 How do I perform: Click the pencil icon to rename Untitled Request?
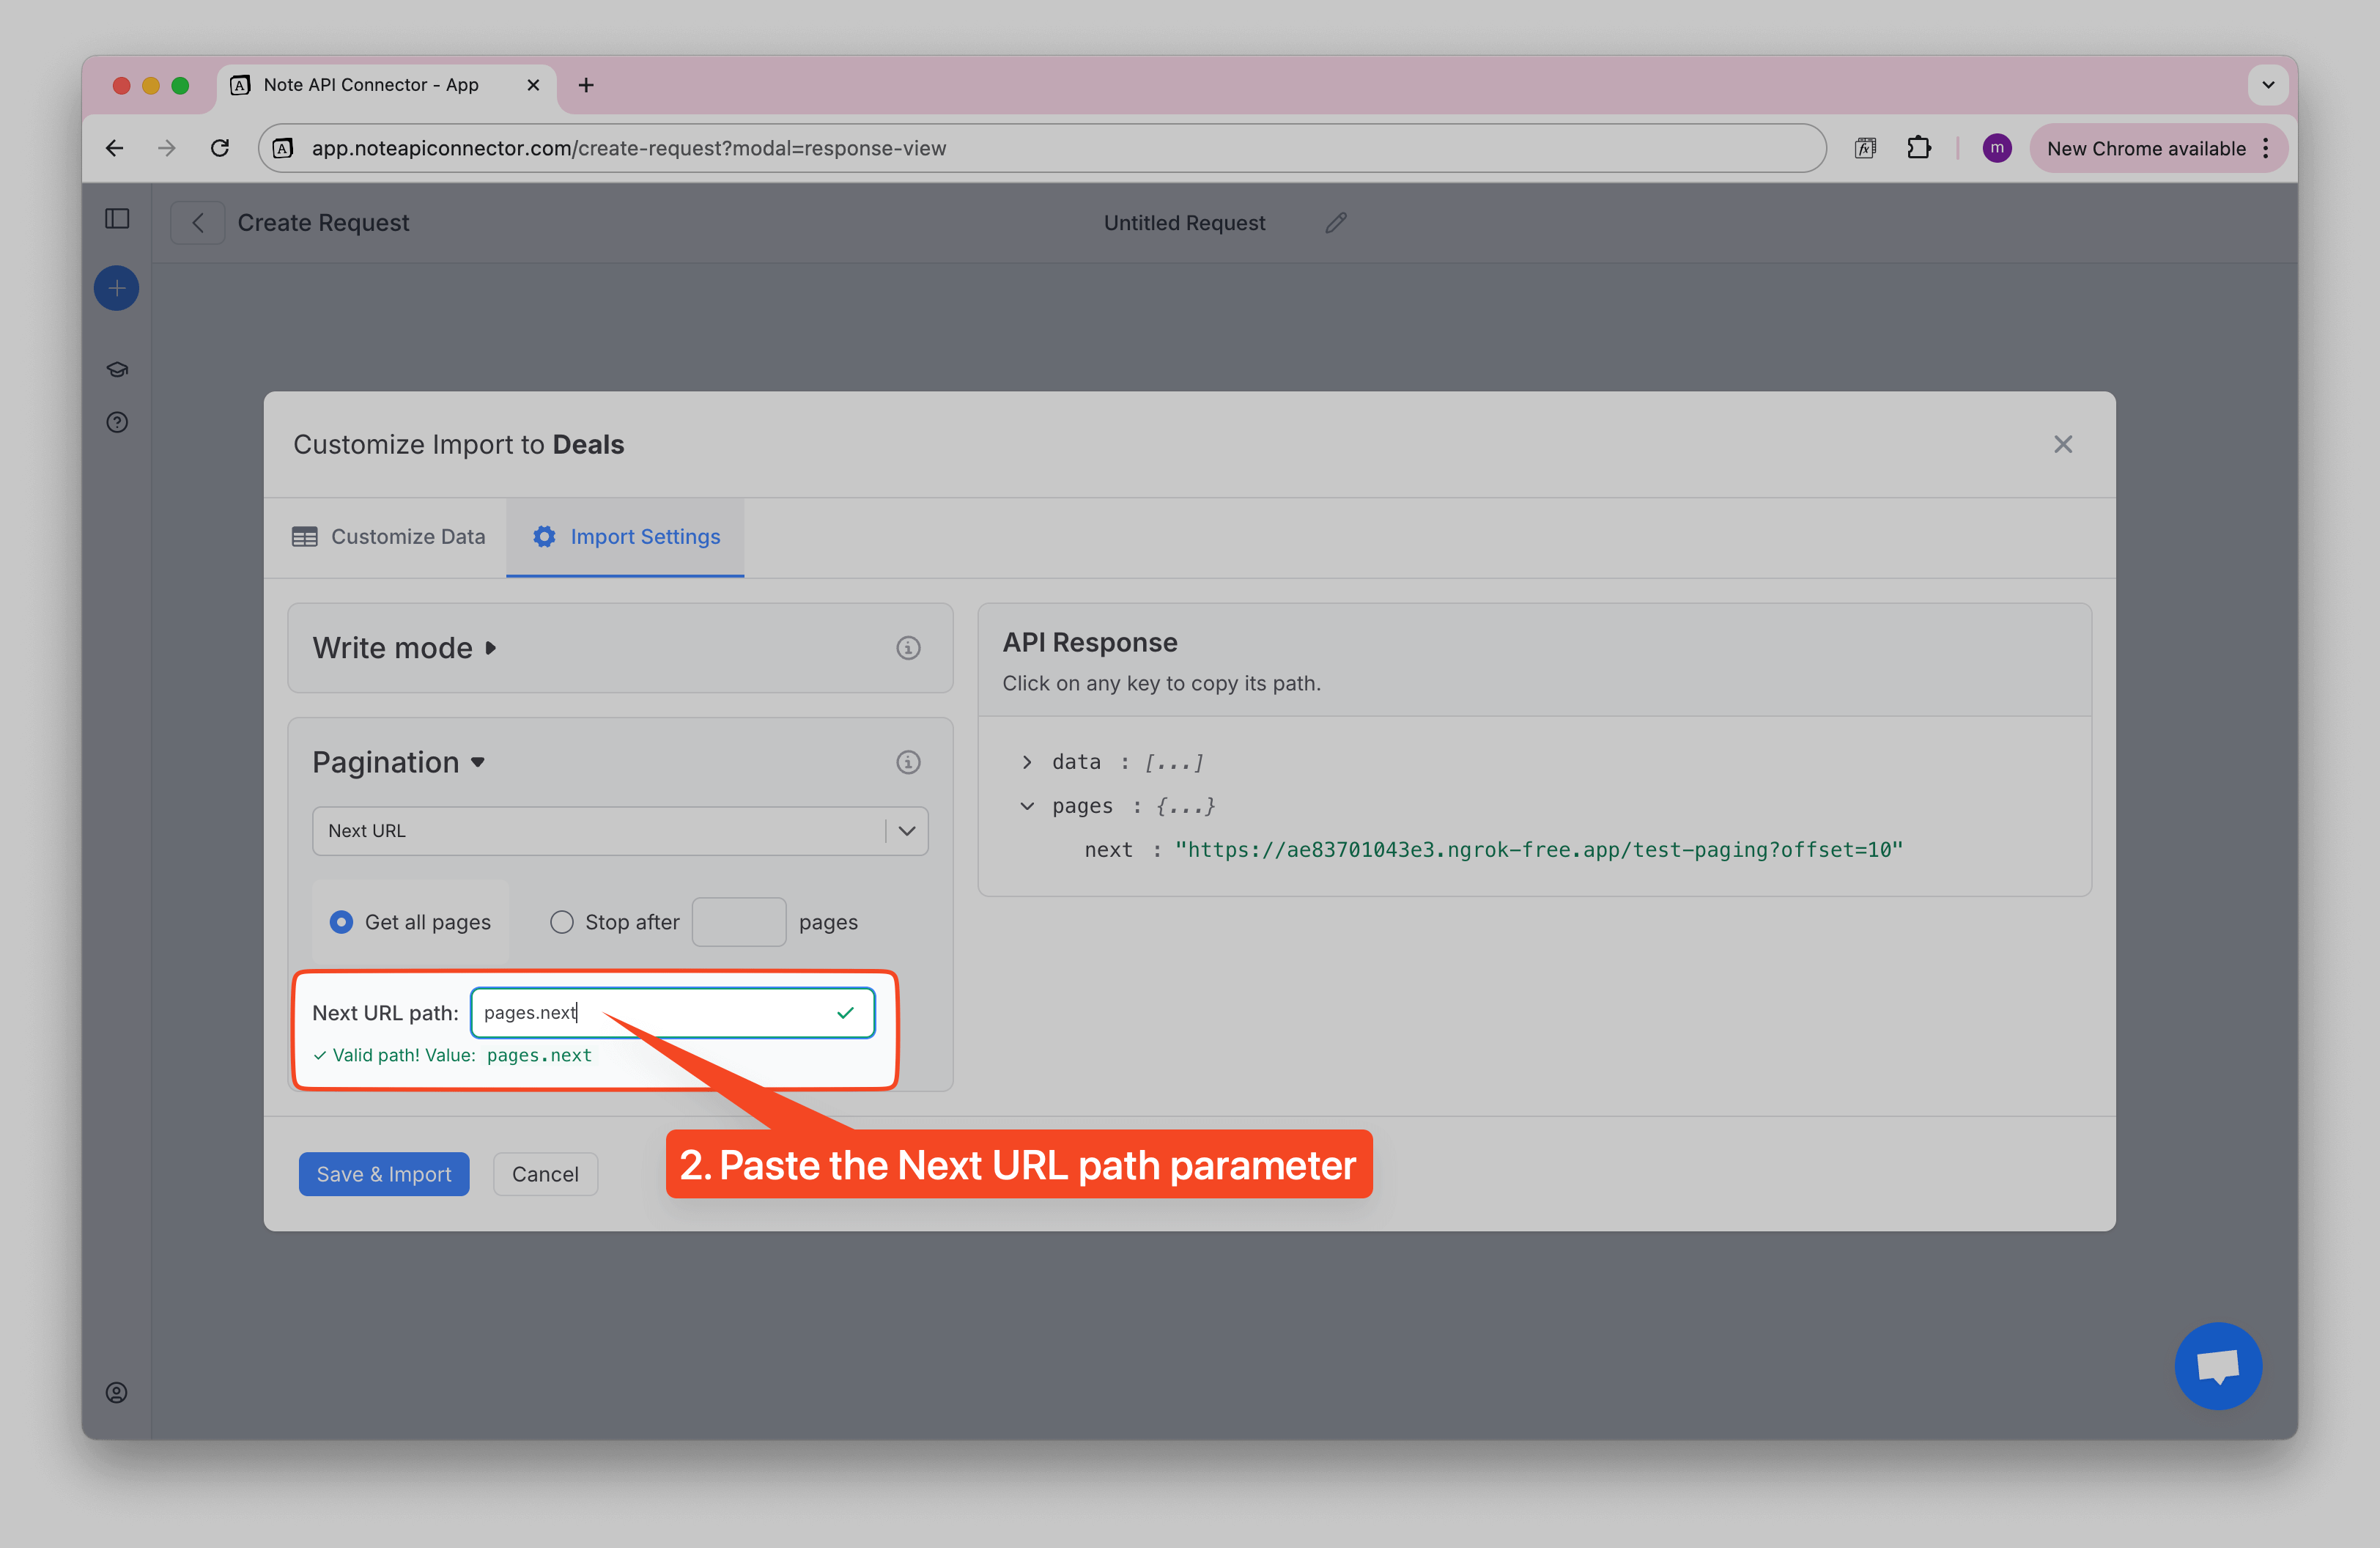tap(1336, 222)
